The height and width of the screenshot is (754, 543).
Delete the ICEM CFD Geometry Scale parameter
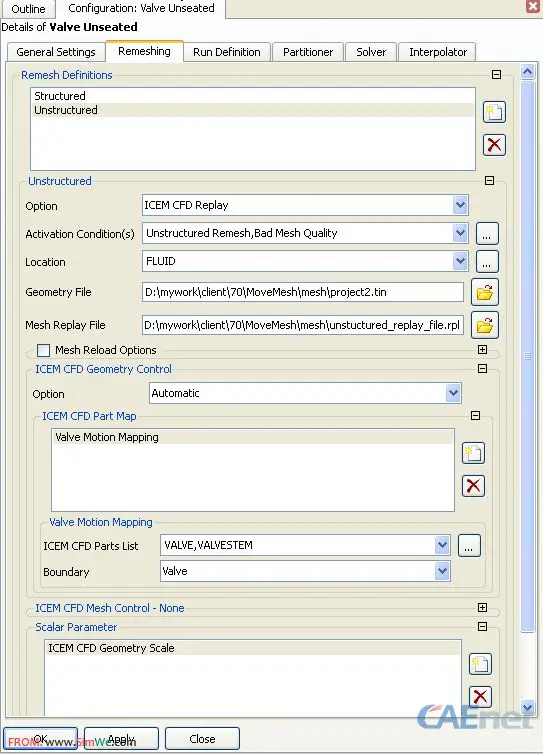pyautogui.click(x=480, y=696)
